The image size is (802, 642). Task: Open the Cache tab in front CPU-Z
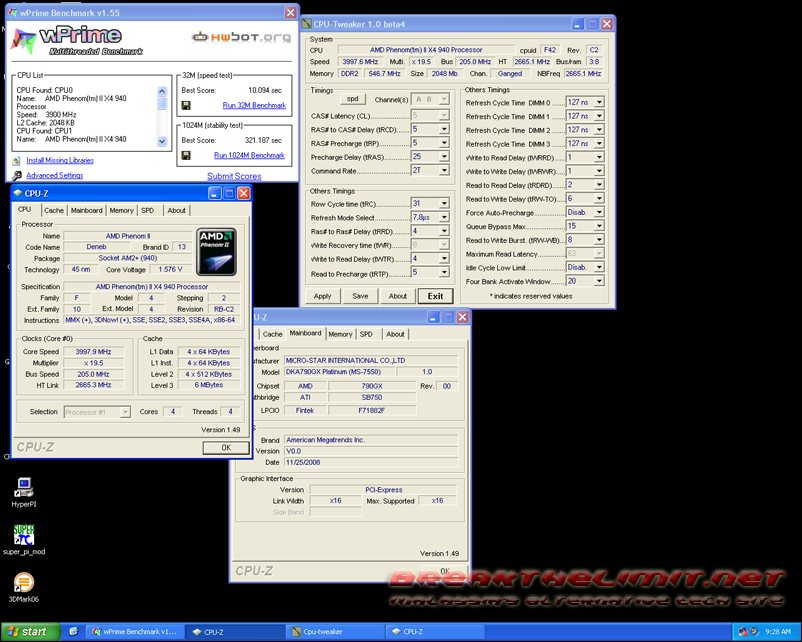(x=54, y=210)
